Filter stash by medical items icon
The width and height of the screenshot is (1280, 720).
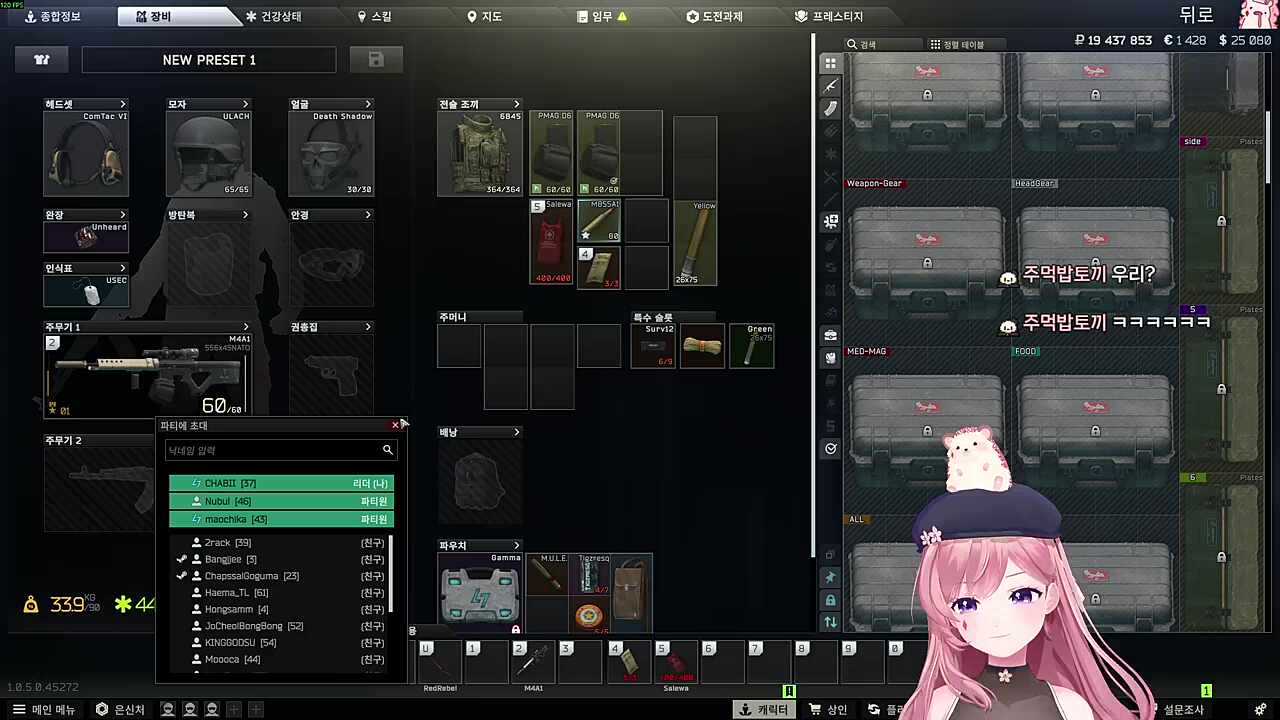point(830,222)
